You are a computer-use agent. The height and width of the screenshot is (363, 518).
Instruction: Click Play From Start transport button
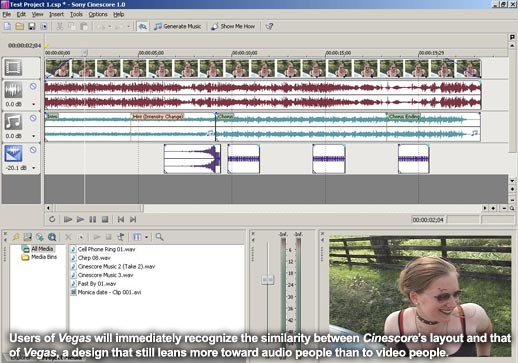click(x=68, y=219)
